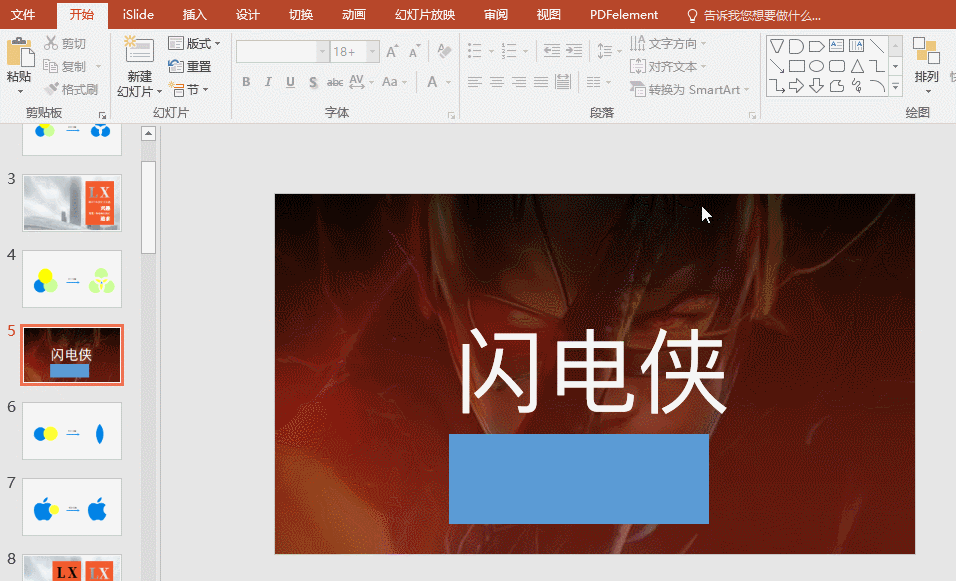Toggle Italic text formatting

(268, 82)
